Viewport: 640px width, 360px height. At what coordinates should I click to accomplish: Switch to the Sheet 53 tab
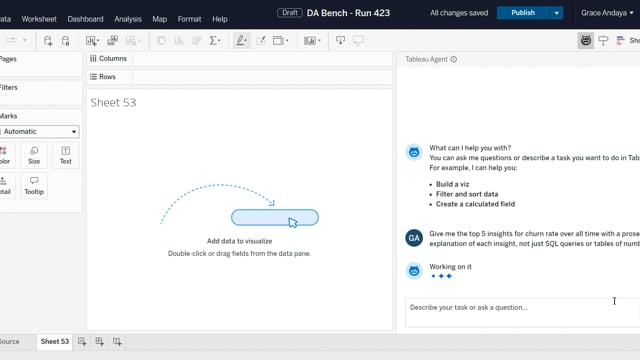(x=55, y=342)
